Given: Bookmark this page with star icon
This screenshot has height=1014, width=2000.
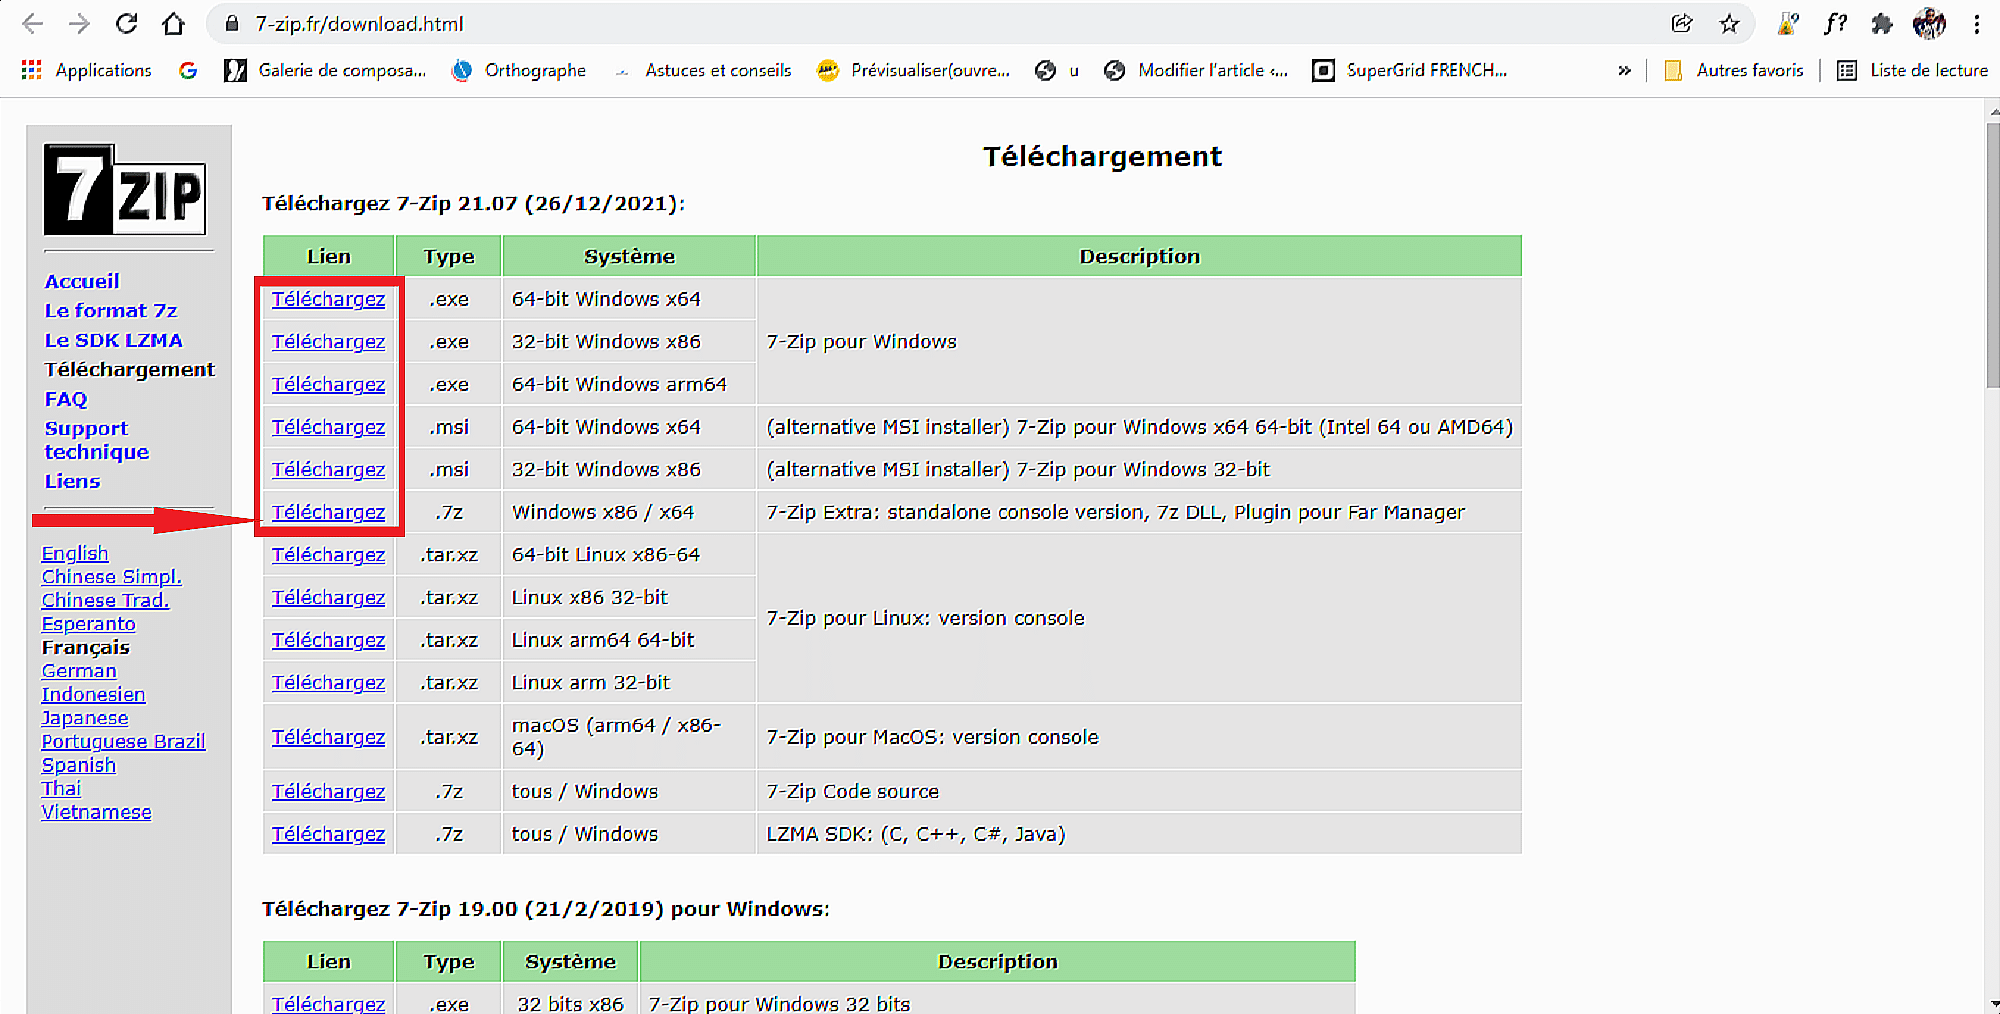Looking at the screenshot, I should tap(1729, 24).
